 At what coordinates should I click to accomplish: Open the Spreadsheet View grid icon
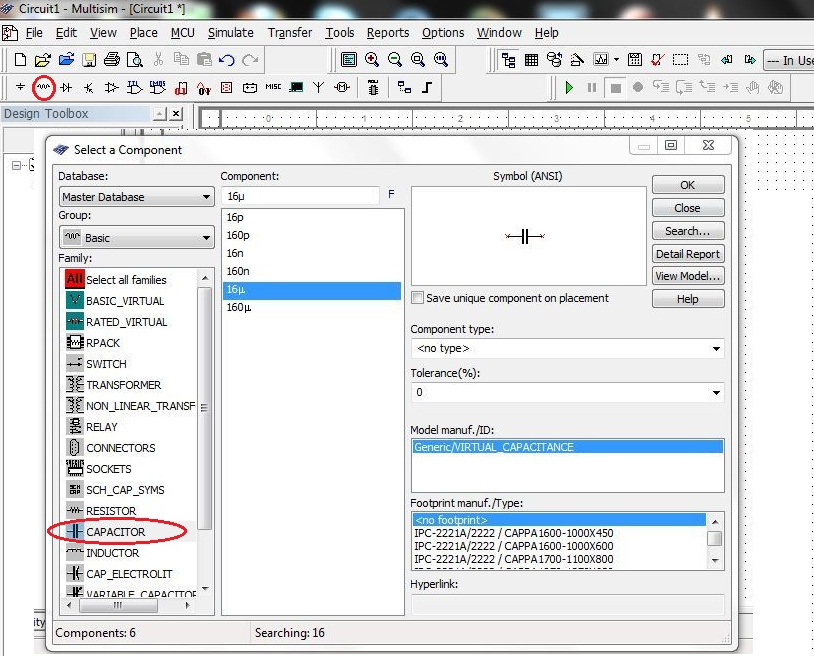tap(531, 60)
